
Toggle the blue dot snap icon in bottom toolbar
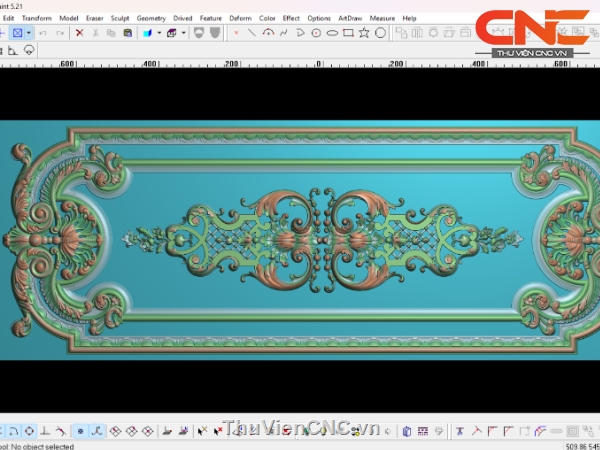coord(80,431)
